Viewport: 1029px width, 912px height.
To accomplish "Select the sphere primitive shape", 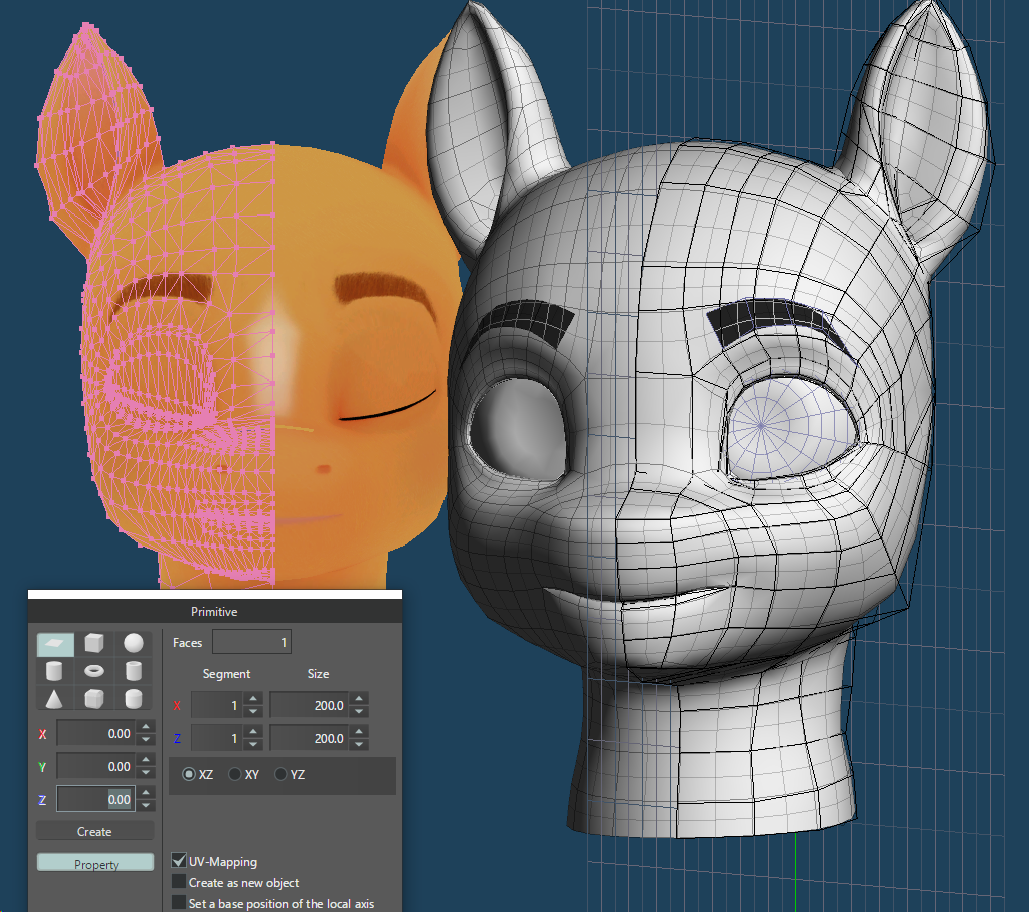I will [134, 644].
